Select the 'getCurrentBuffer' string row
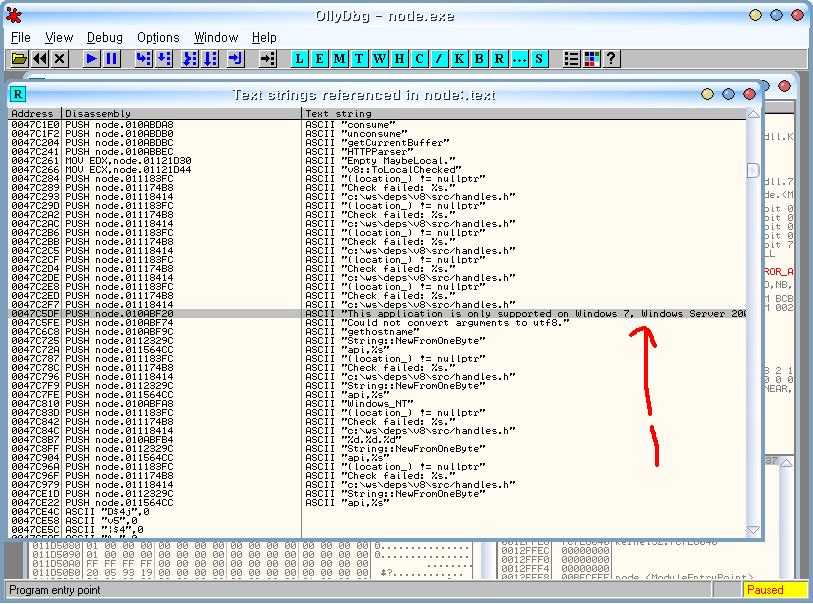This screenshot has width=813, height=604. tap(377, 143)
